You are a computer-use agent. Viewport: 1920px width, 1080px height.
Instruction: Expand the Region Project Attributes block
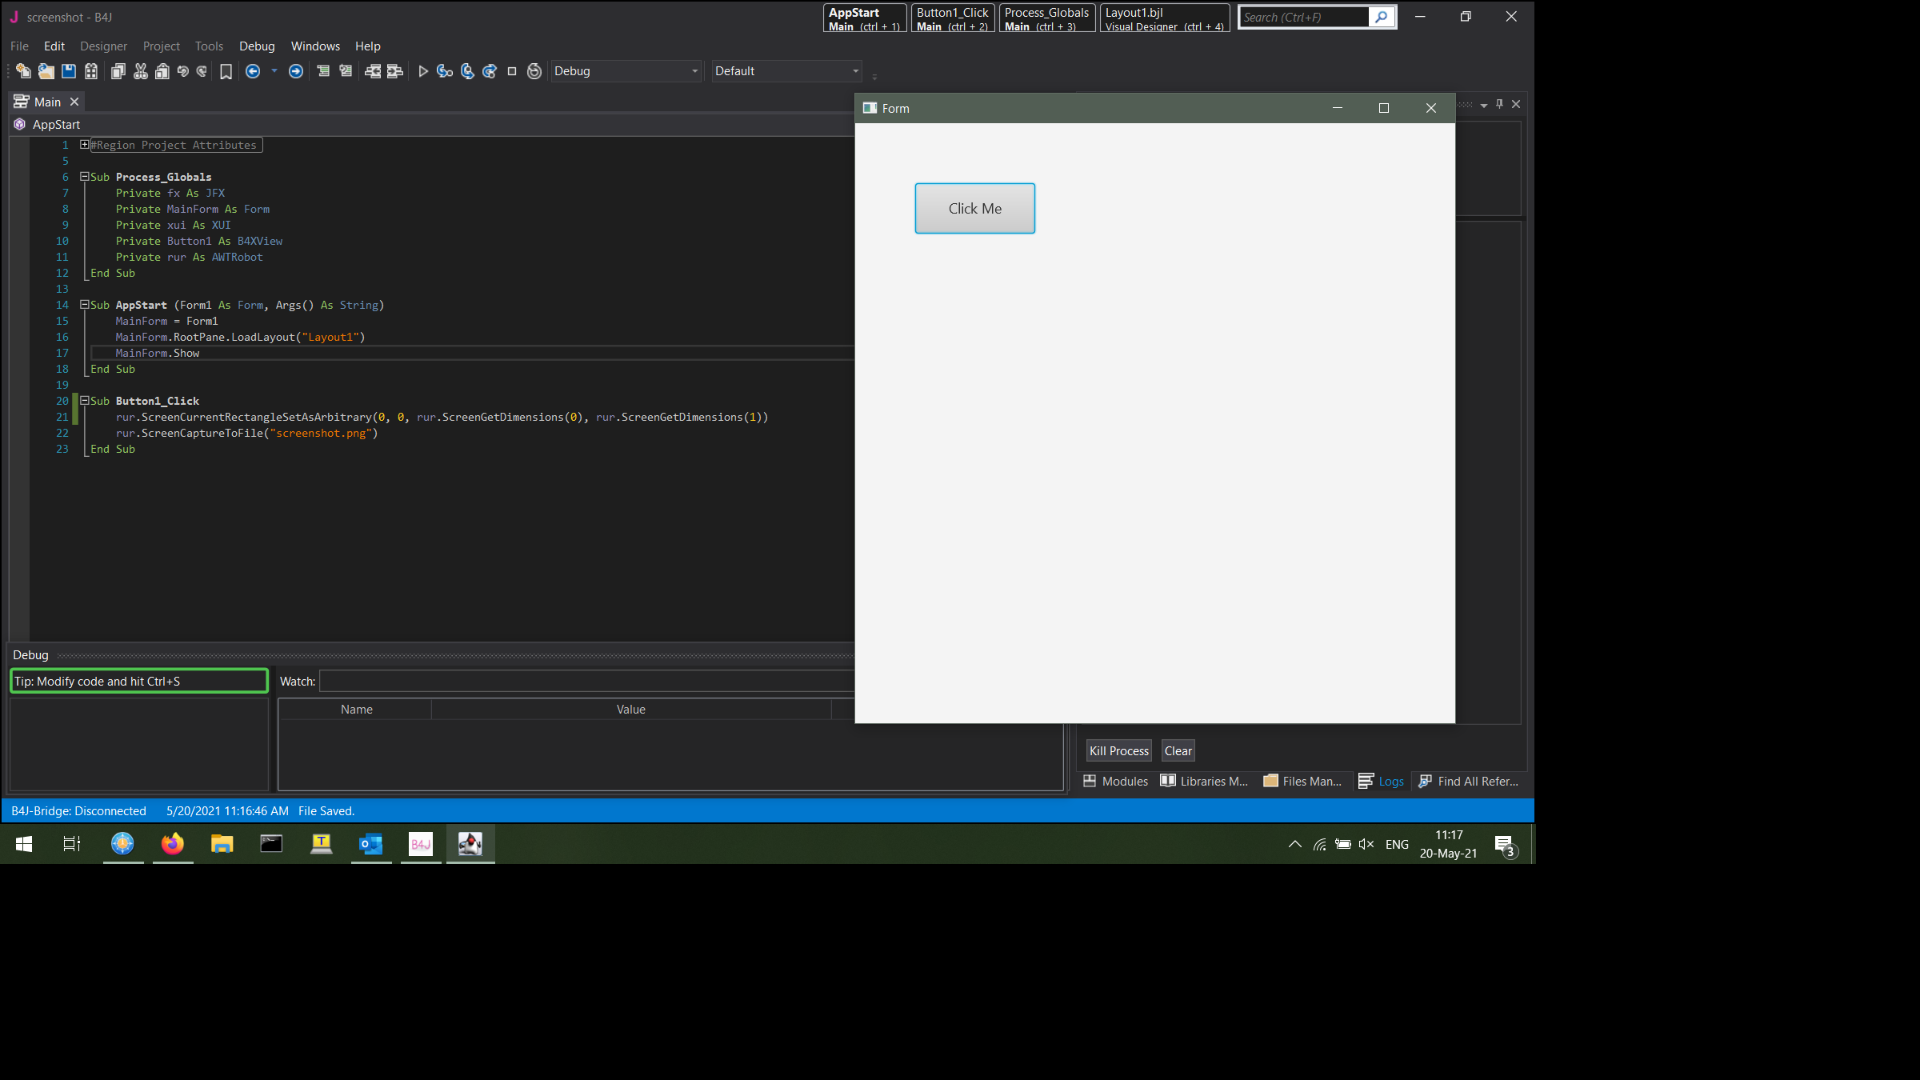click(x=85, y=145)
